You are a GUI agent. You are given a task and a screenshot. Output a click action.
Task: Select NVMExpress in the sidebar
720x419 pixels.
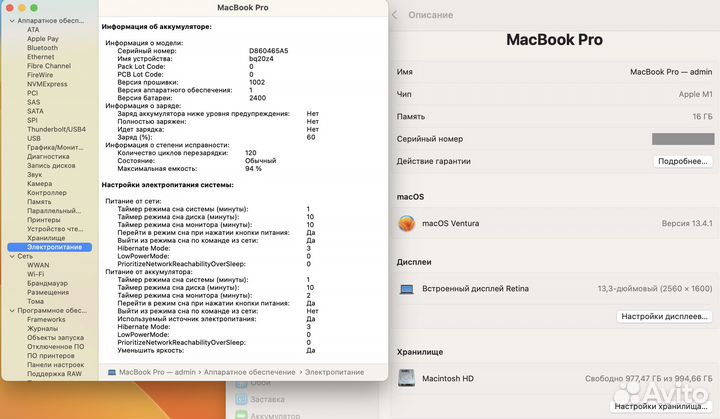click(x=47, y=84)
